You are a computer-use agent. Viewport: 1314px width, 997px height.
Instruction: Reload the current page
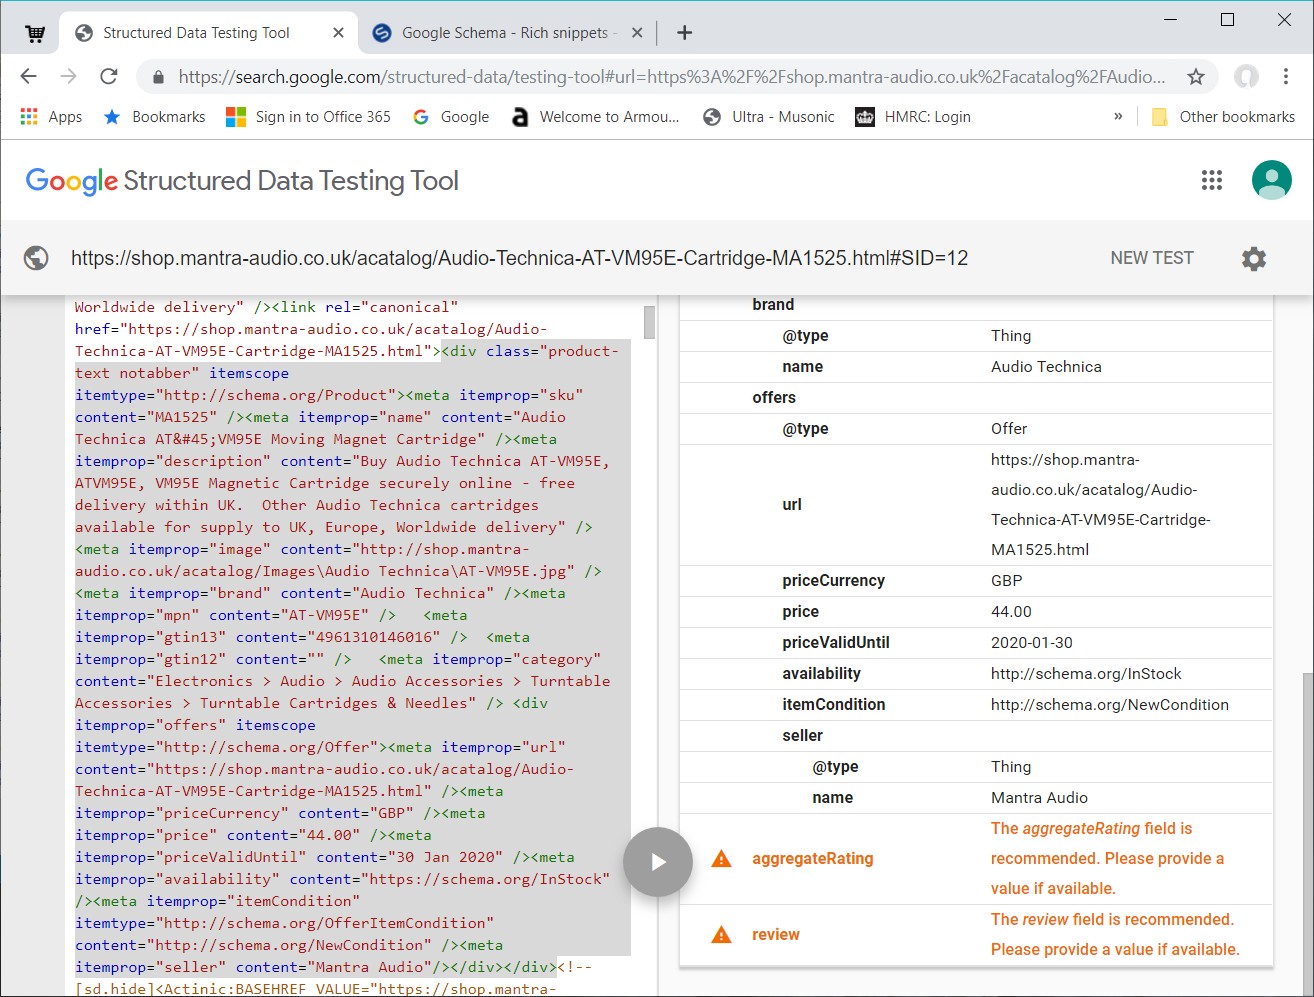pos(109,77)
